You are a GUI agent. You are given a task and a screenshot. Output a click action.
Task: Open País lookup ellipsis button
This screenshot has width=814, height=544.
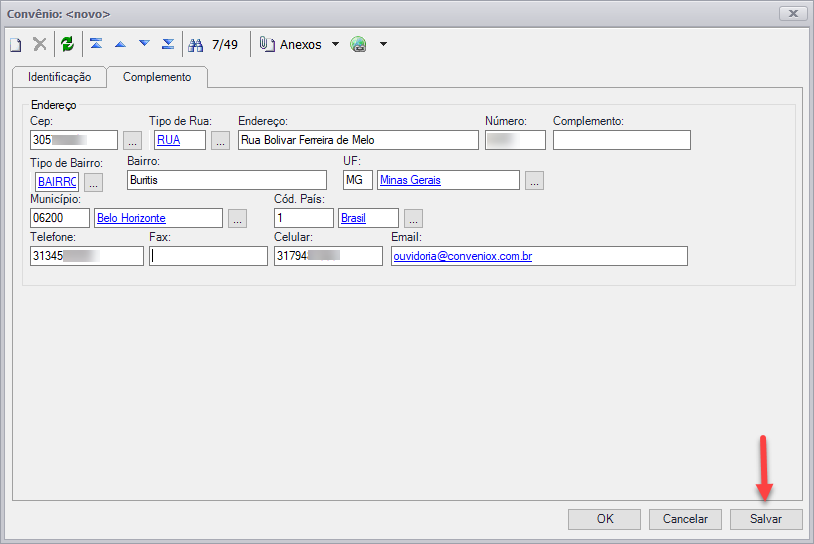(x=413, y=219)
